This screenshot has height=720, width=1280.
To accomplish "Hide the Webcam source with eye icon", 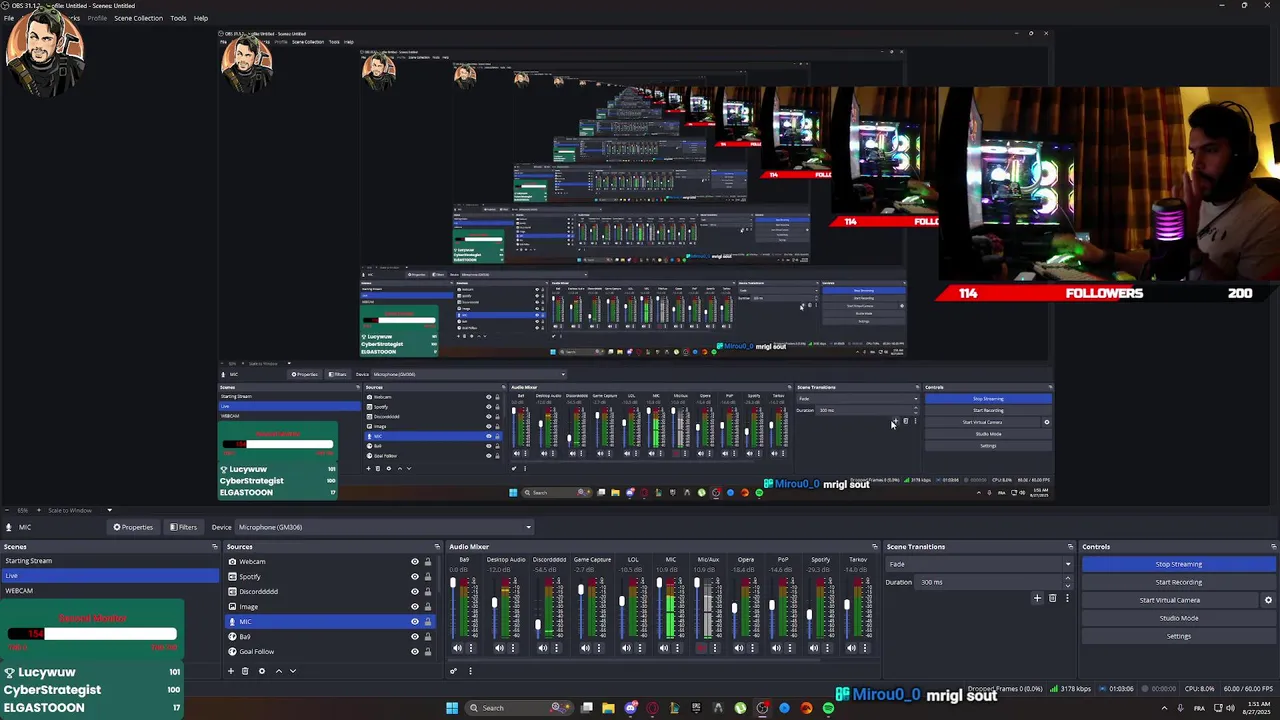I will [415, 562].
